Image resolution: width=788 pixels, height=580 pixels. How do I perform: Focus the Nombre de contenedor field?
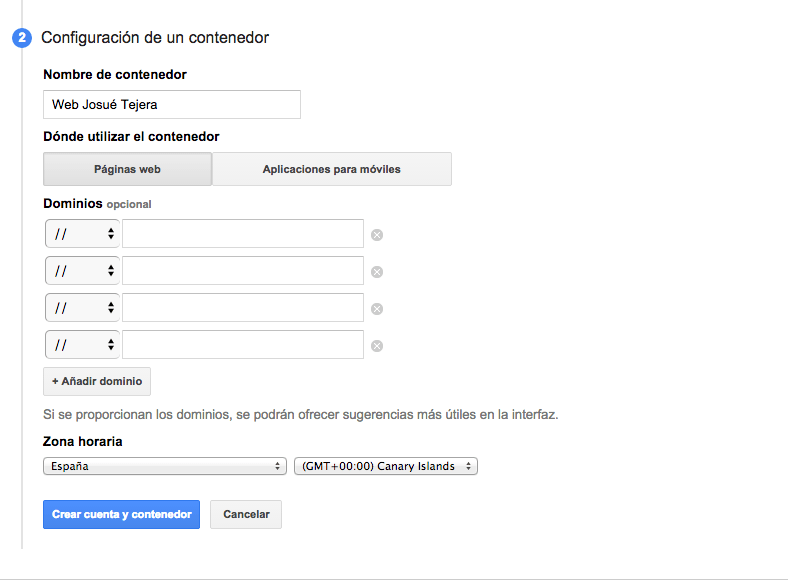(172, 104)
